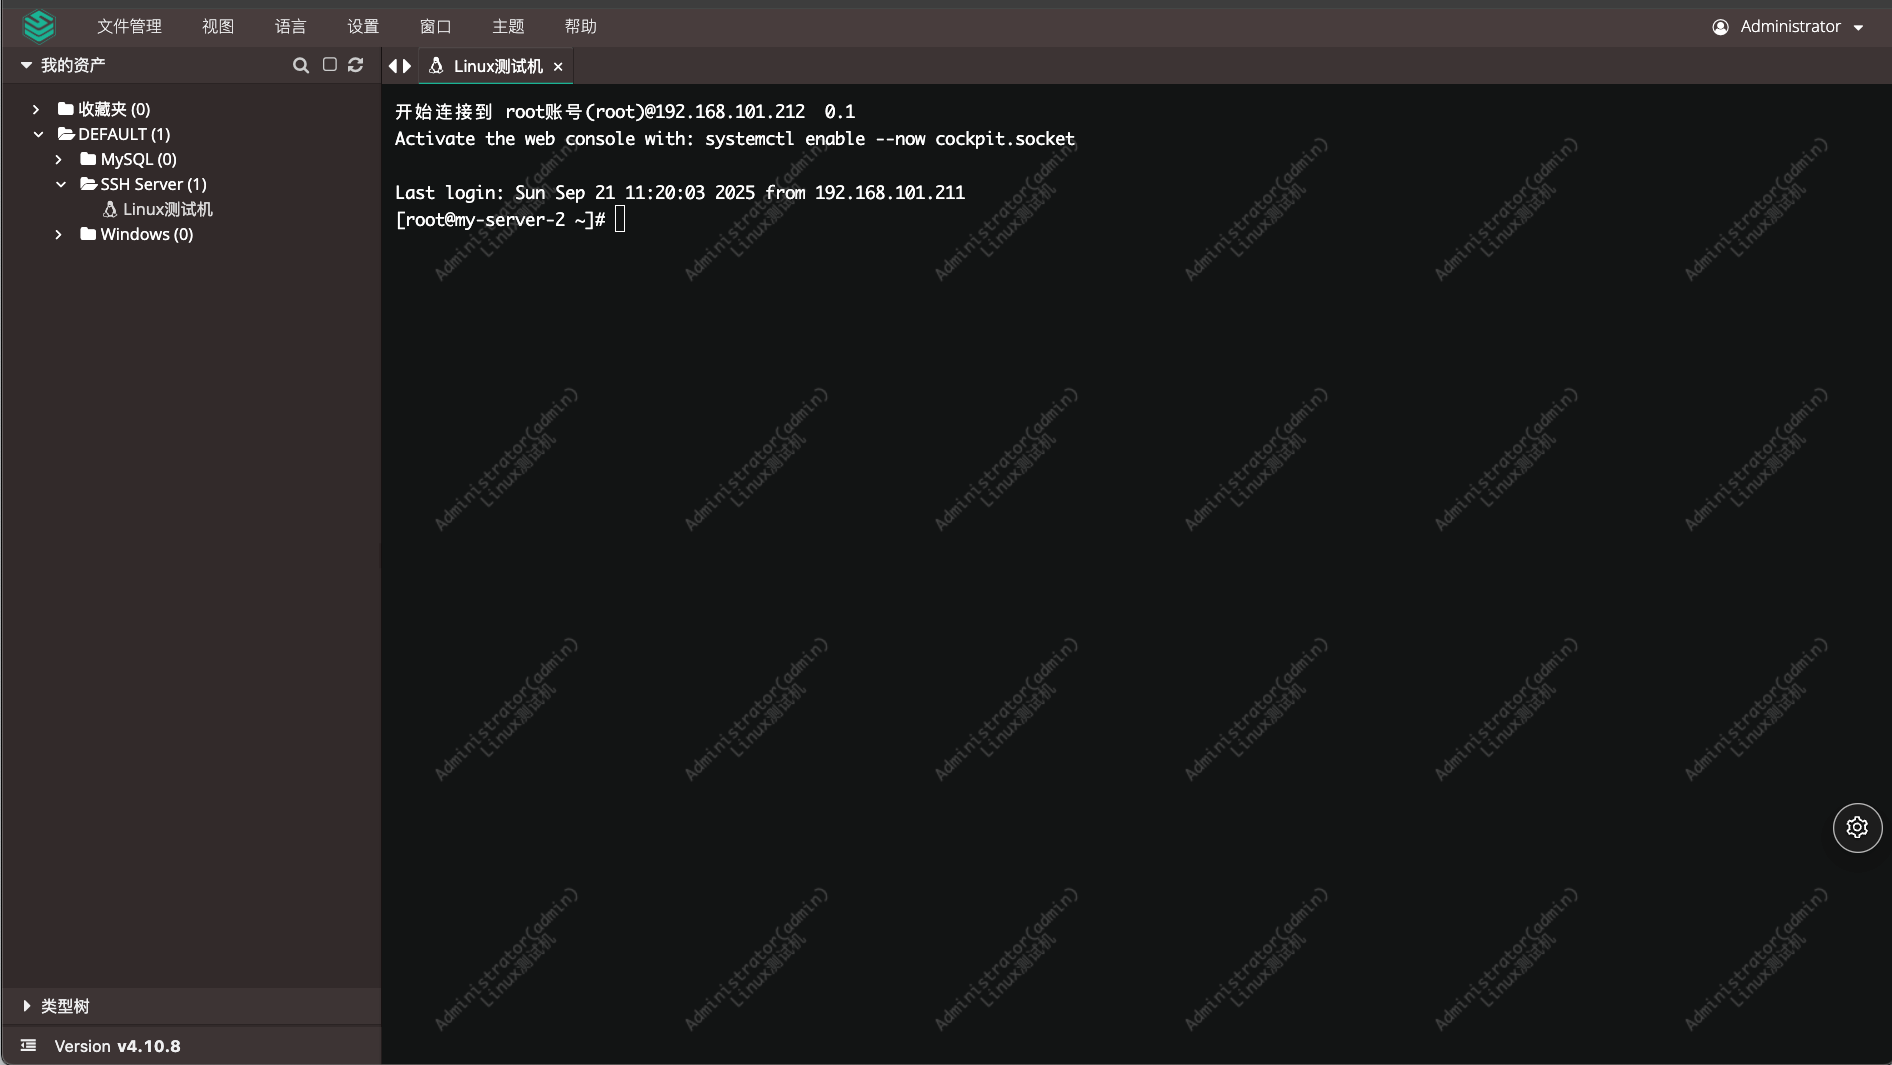The image size is (1892, 1065).
Task: Expand the 类型树 section
Action: click(27, 1006)
